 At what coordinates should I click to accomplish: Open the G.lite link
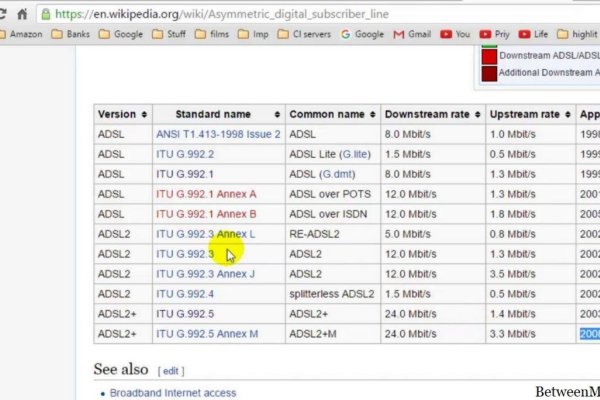click(x=355, y=154)
